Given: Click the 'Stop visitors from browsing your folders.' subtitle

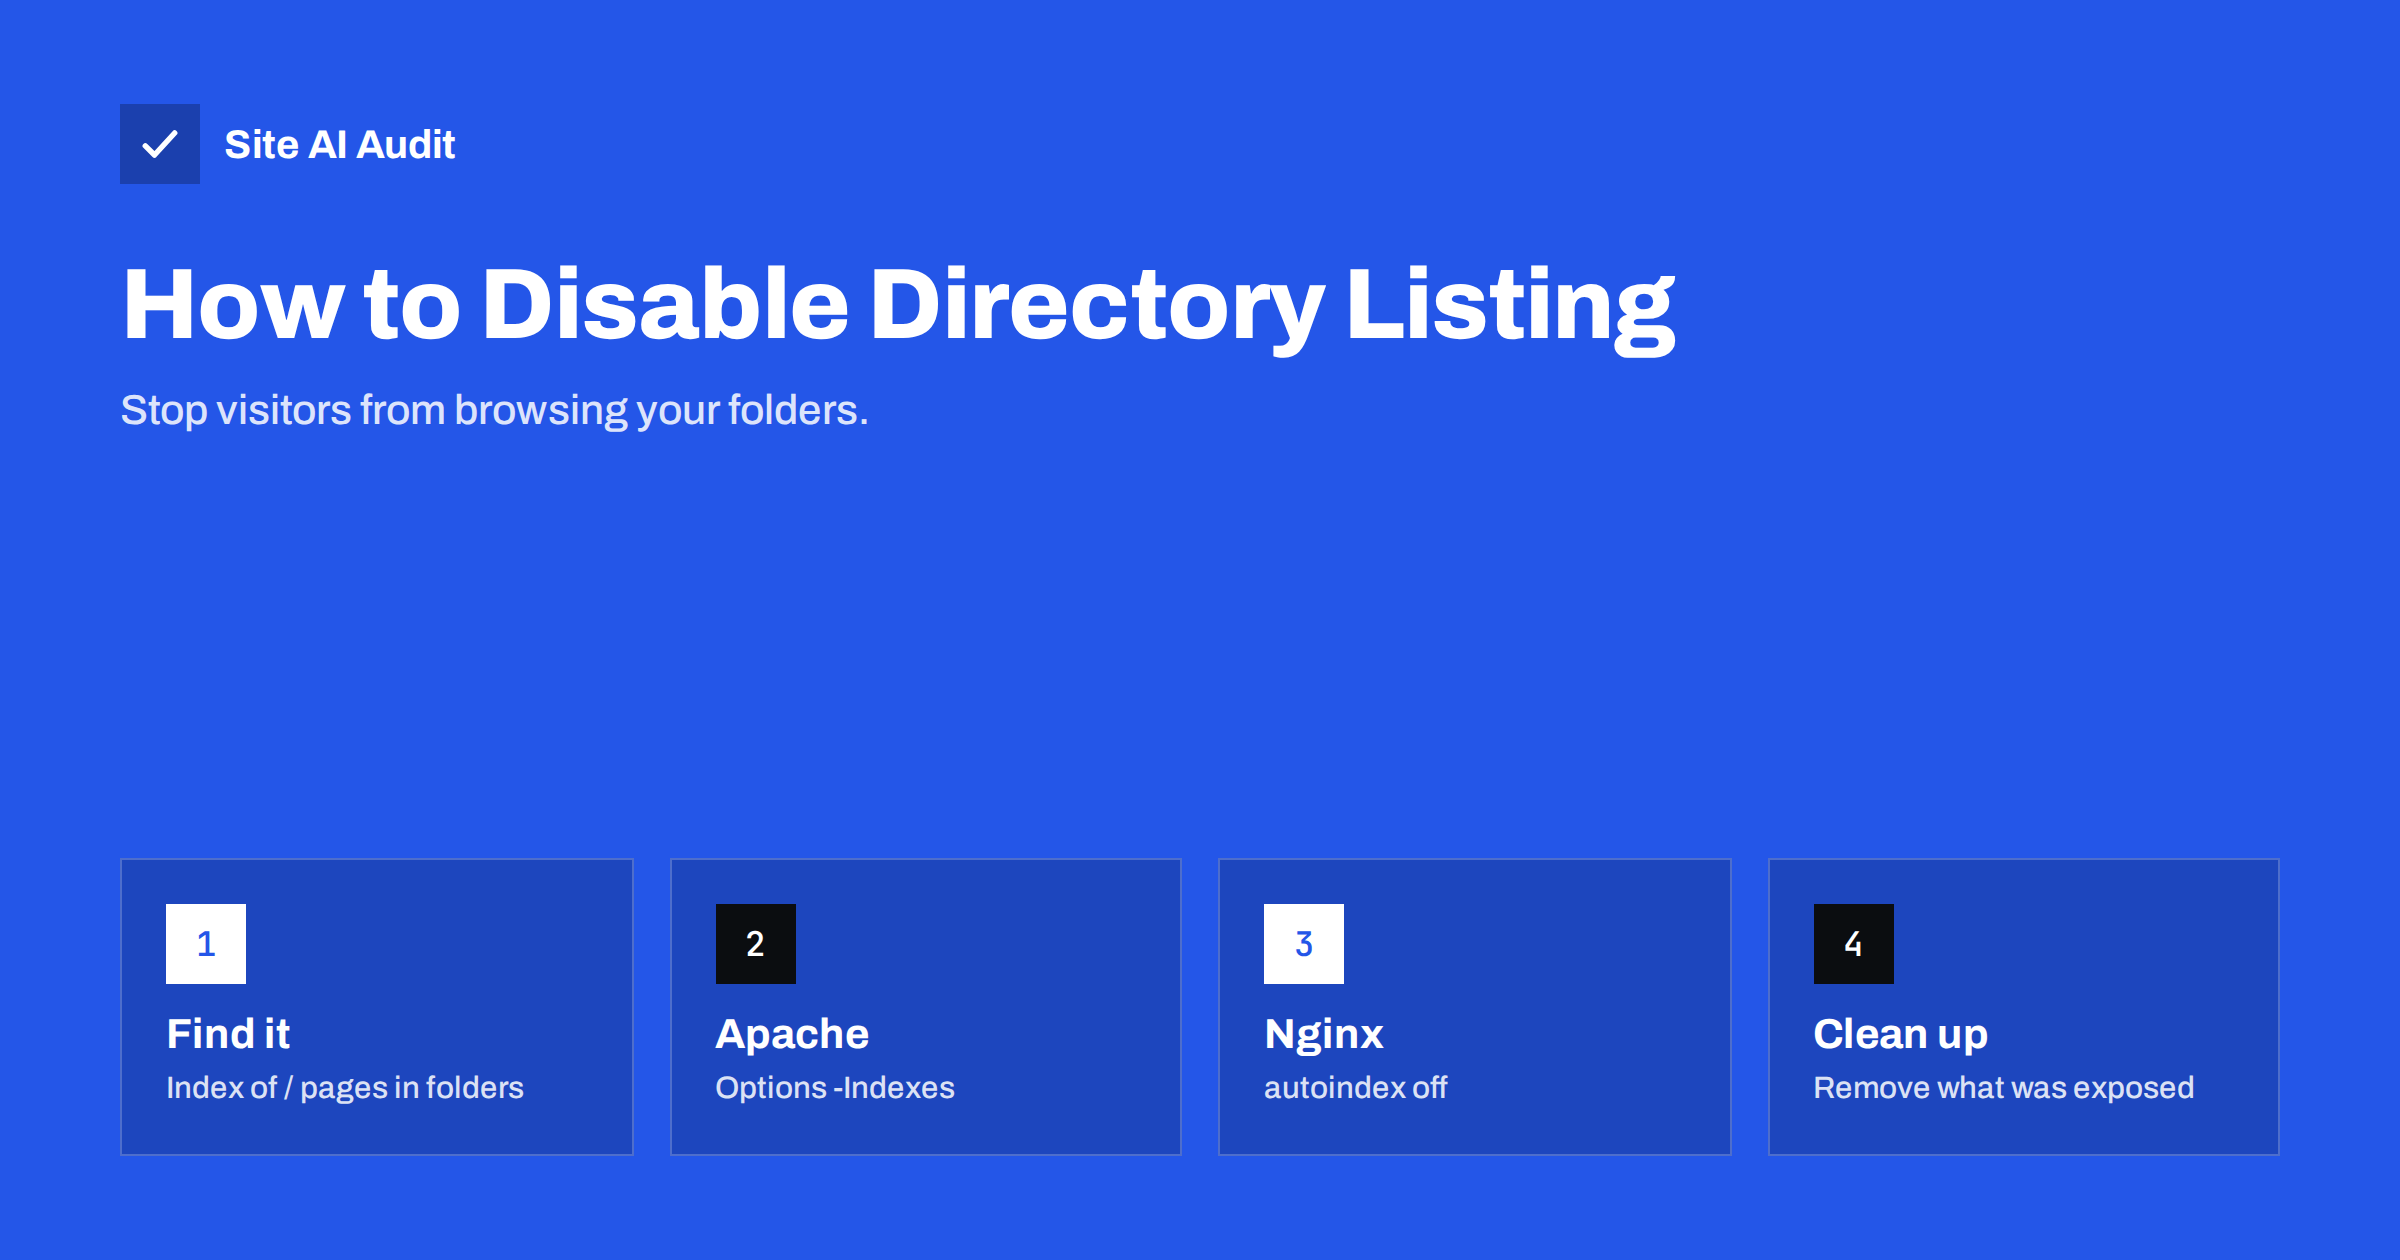Looking at the screenshot, I should click(x=495, y=410).
